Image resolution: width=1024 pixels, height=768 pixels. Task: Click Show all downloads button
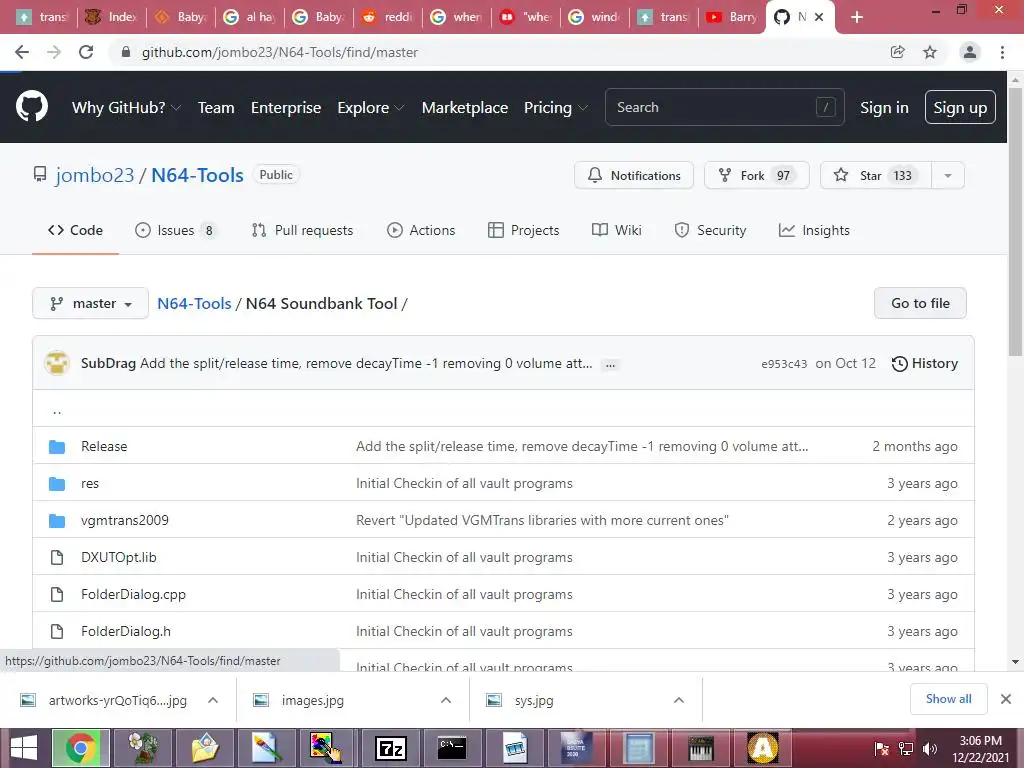click(x=948, y=699)
